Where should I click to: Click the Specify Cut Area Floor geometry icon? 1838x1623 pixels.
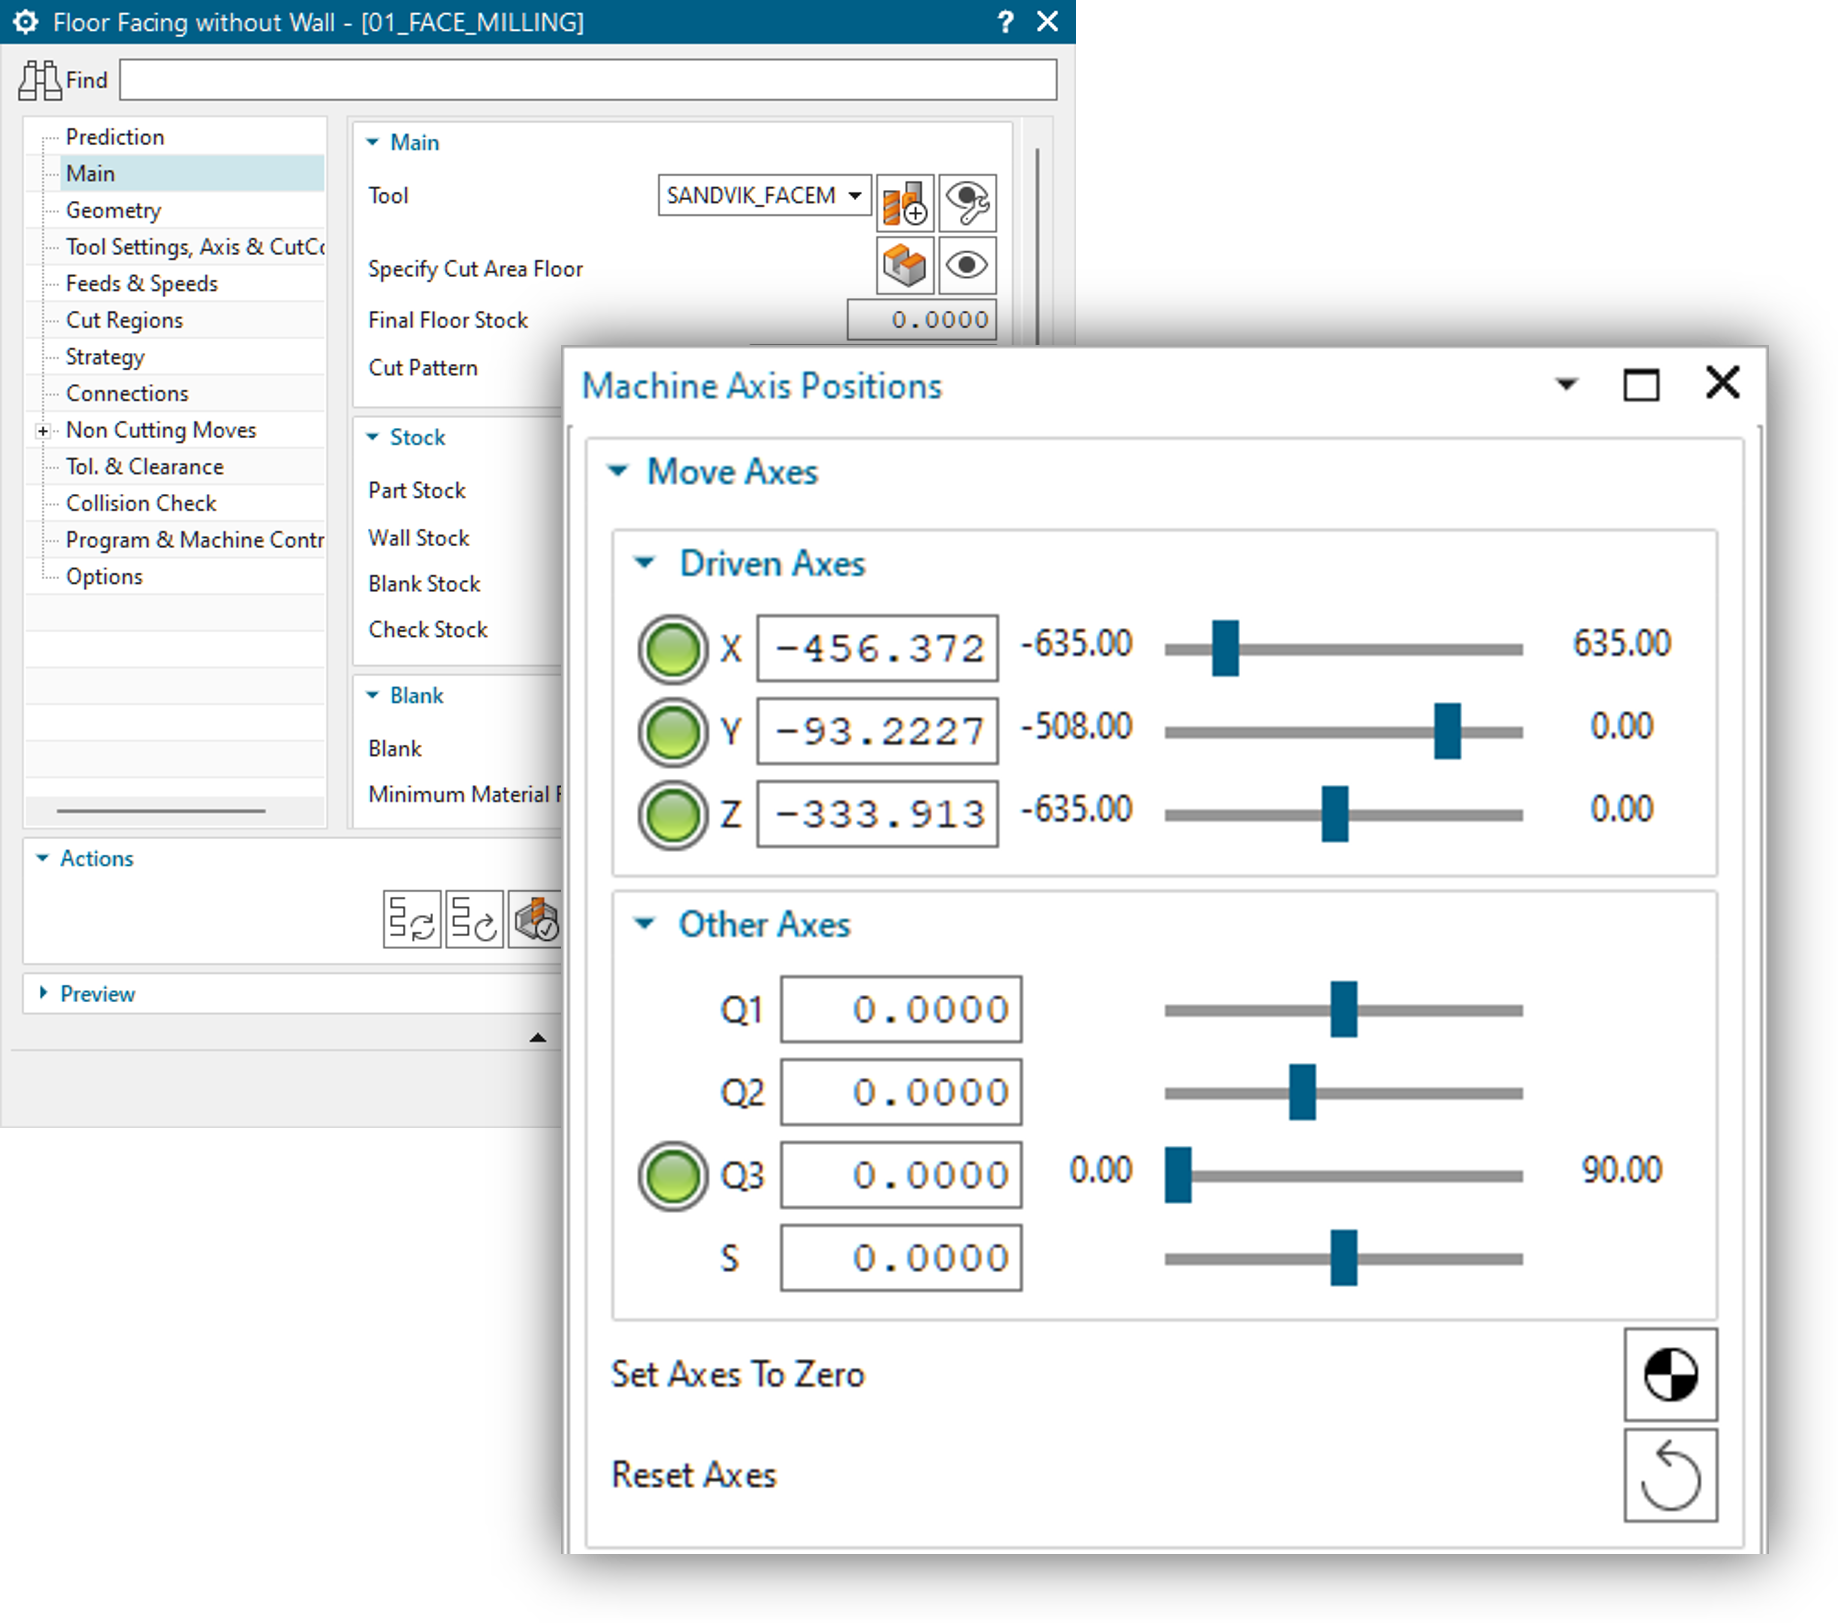(x=905, y=266)
